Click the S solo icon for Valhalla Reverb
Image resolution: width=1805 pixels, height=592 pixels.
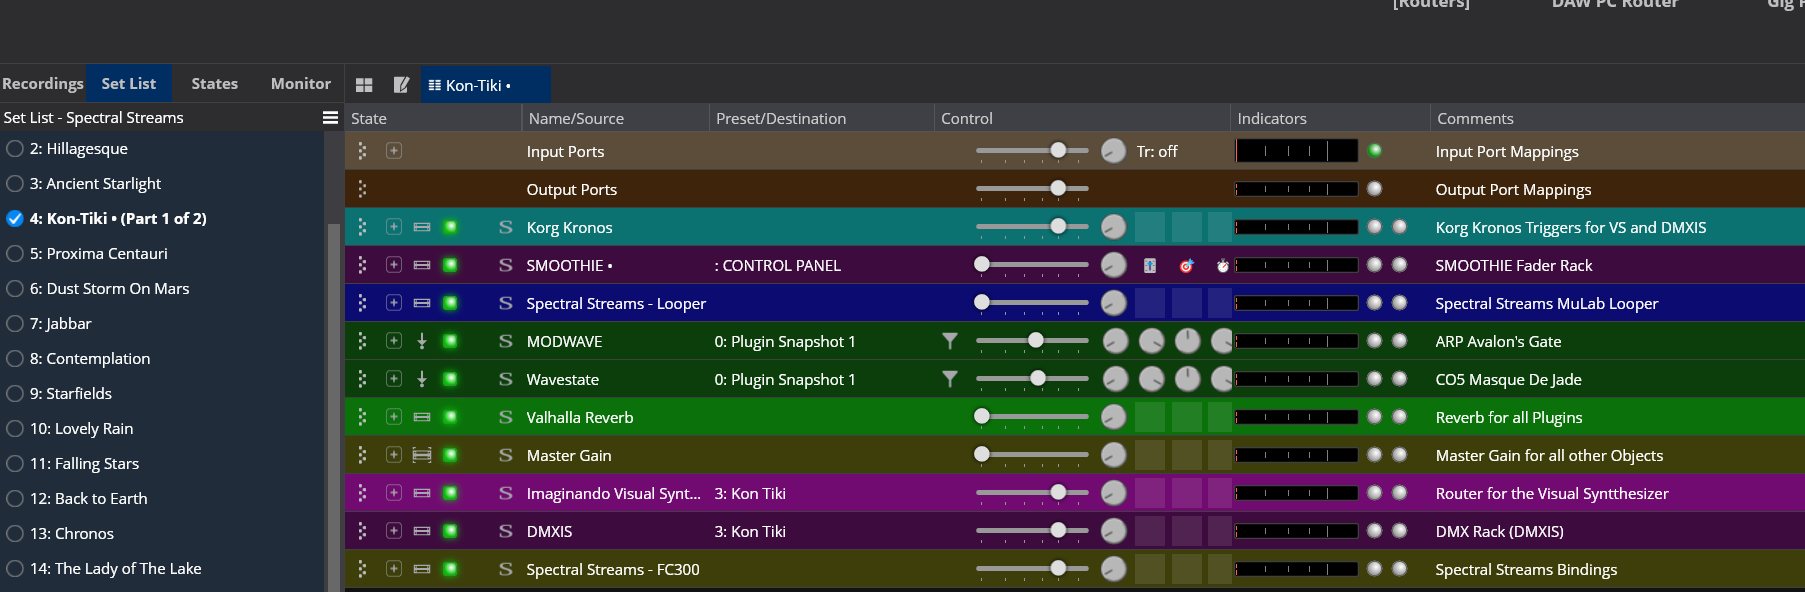505,417
